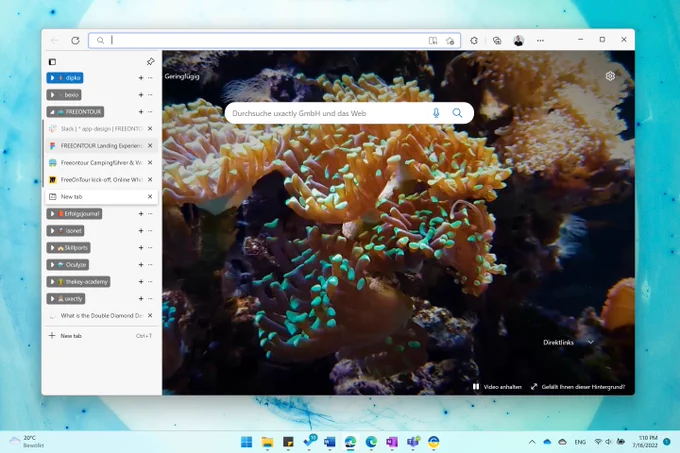Add a tab to the bexio group
Image resolution: width=680 pixels, height=453 pixels.
click(141, 95)
